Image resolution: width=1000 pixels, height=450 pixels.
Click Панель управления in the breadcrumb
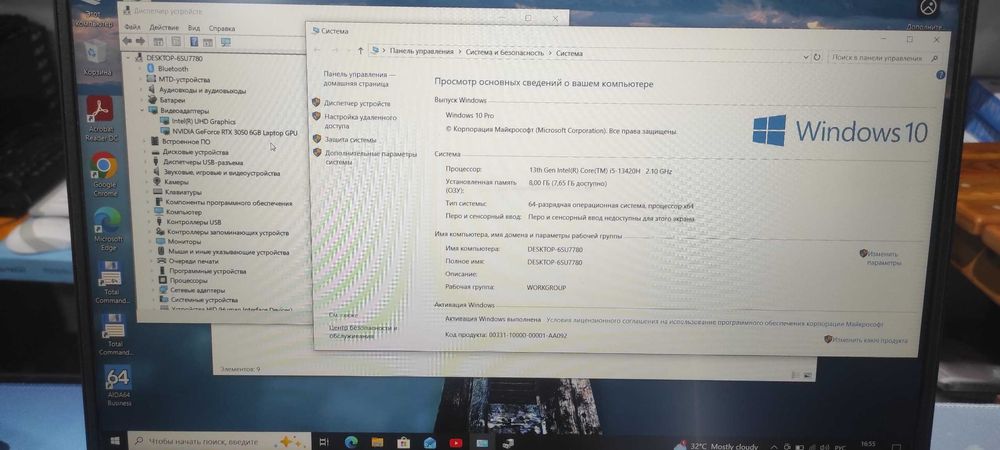(422, 52)
